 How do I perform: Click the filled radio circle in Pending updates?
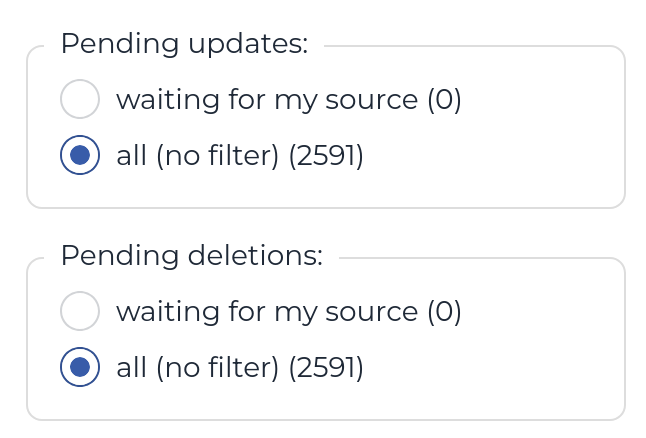click(x=80, y=155)
